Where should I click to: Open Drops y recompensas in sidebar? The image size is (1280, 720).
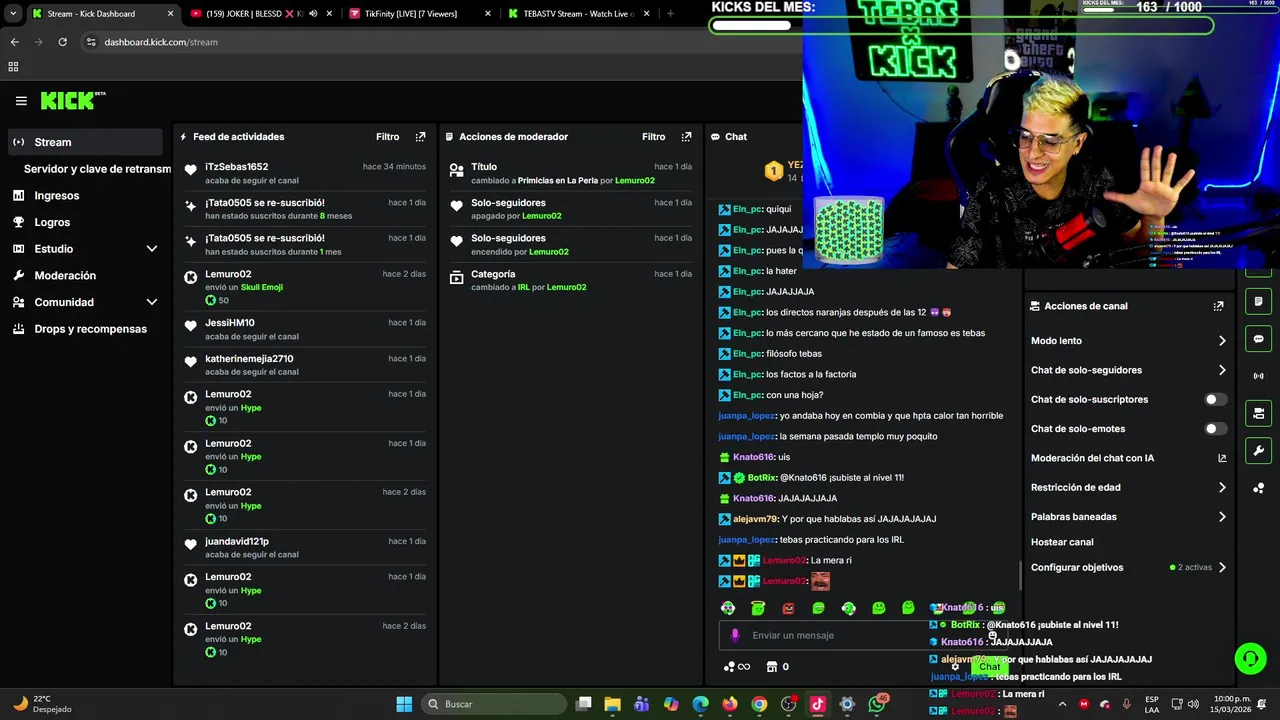(84, 329)
